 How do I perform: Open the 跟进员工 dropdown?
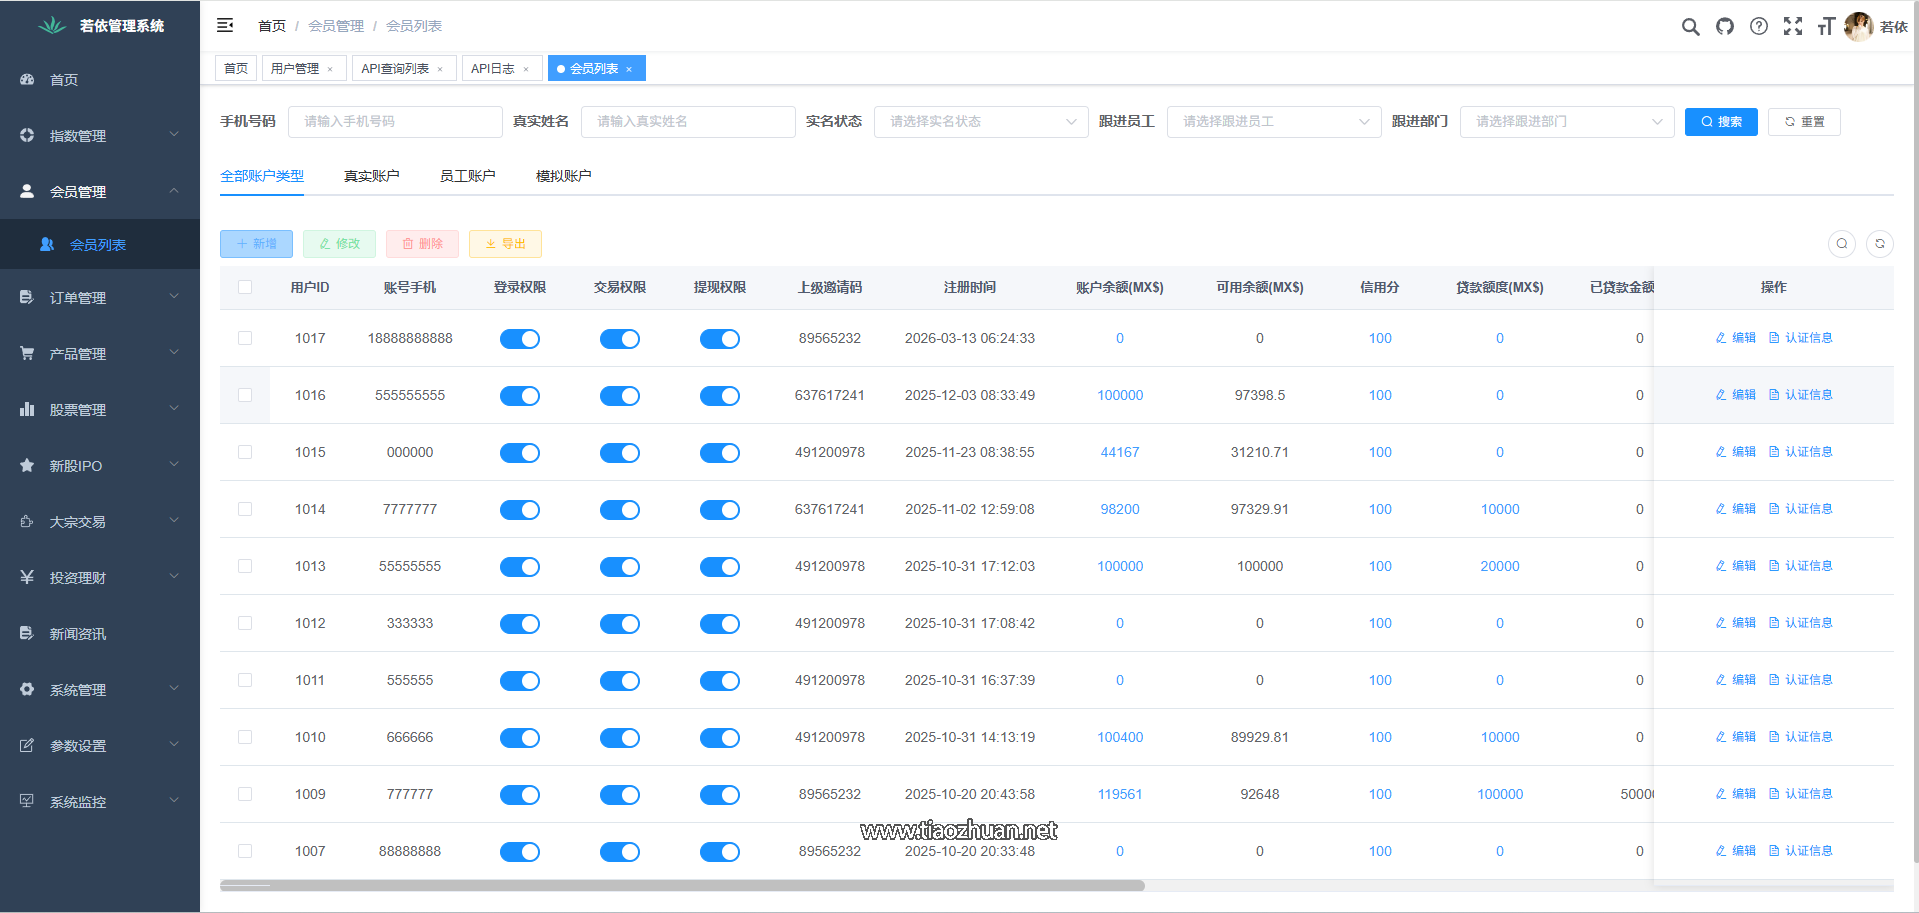(1274, 122)
